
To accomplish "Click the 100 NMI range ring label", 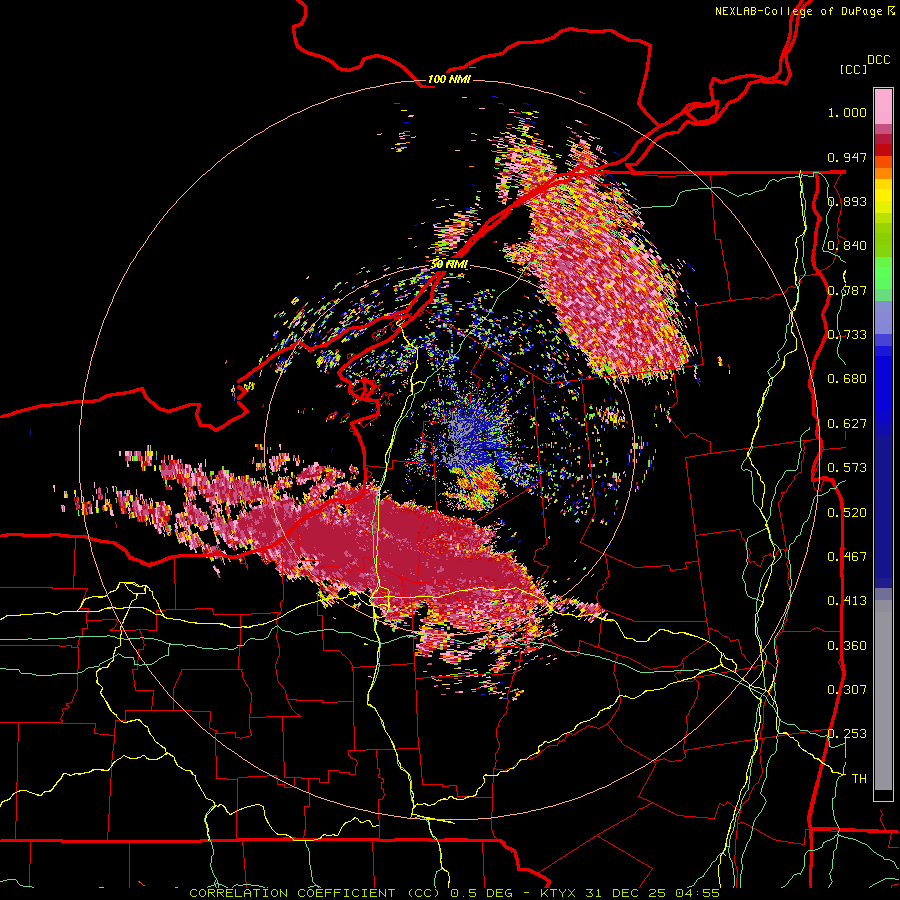I will [x=449, y=79].
